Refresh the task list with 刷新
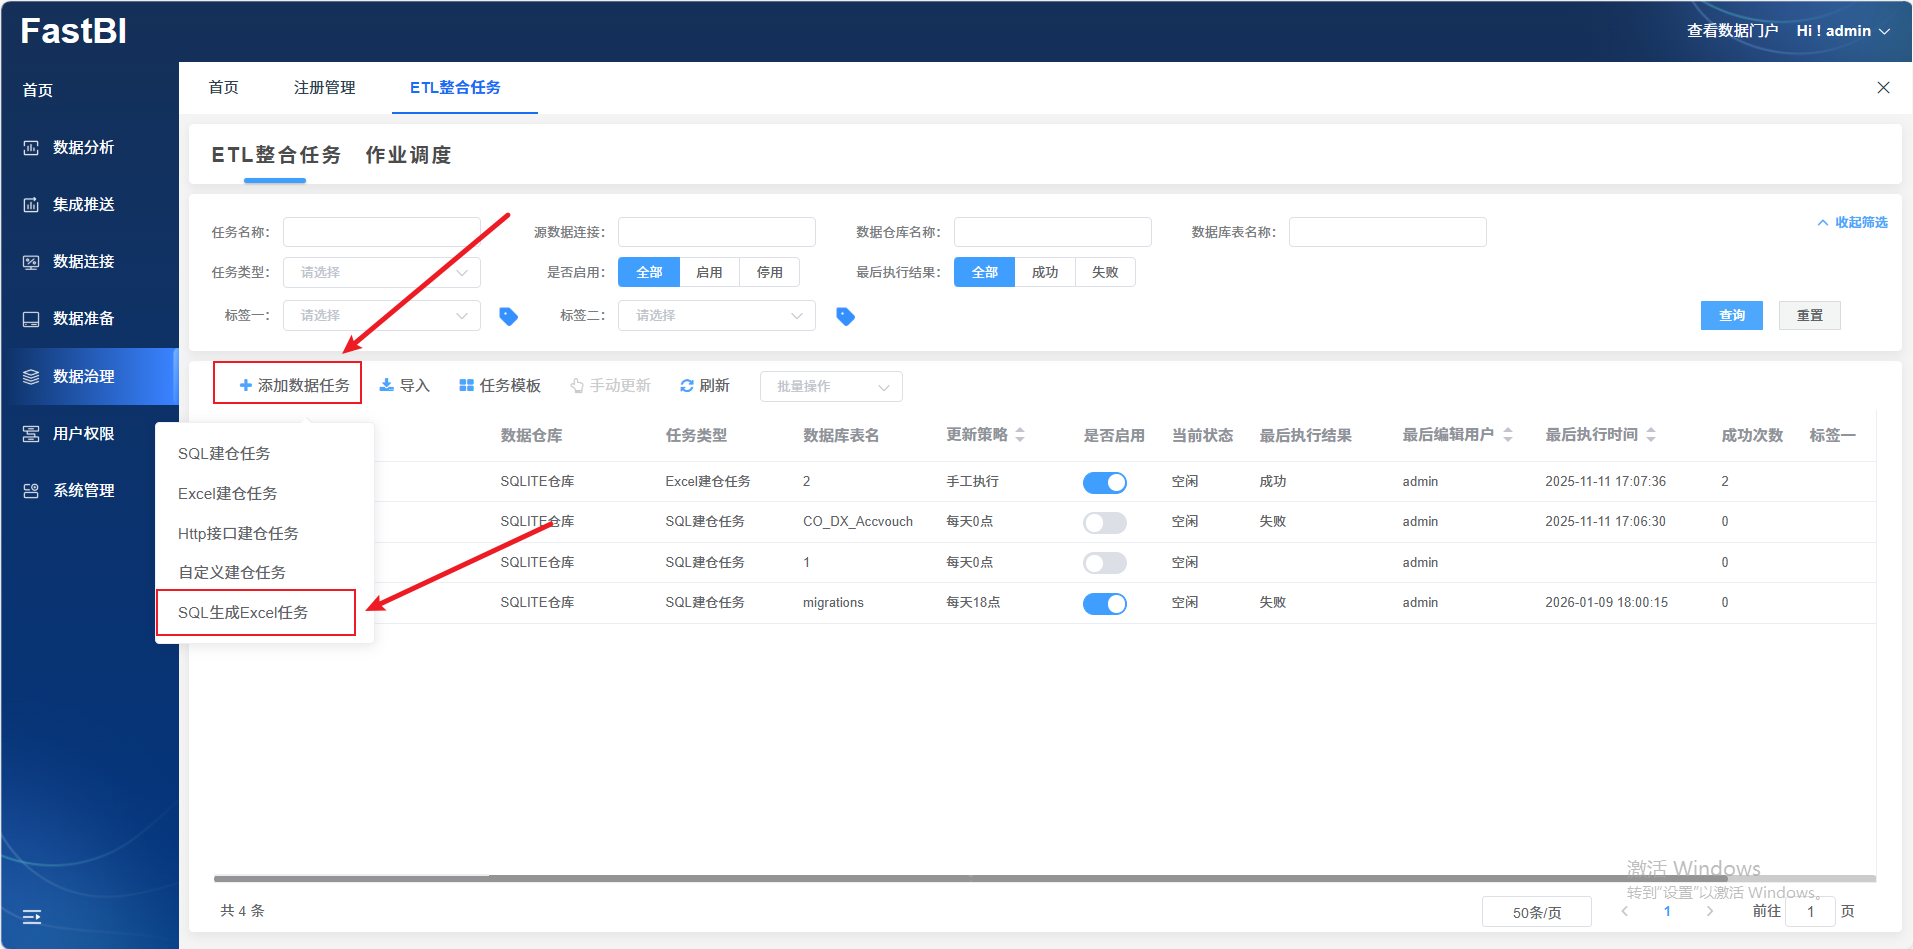 (x=705, y=386)
